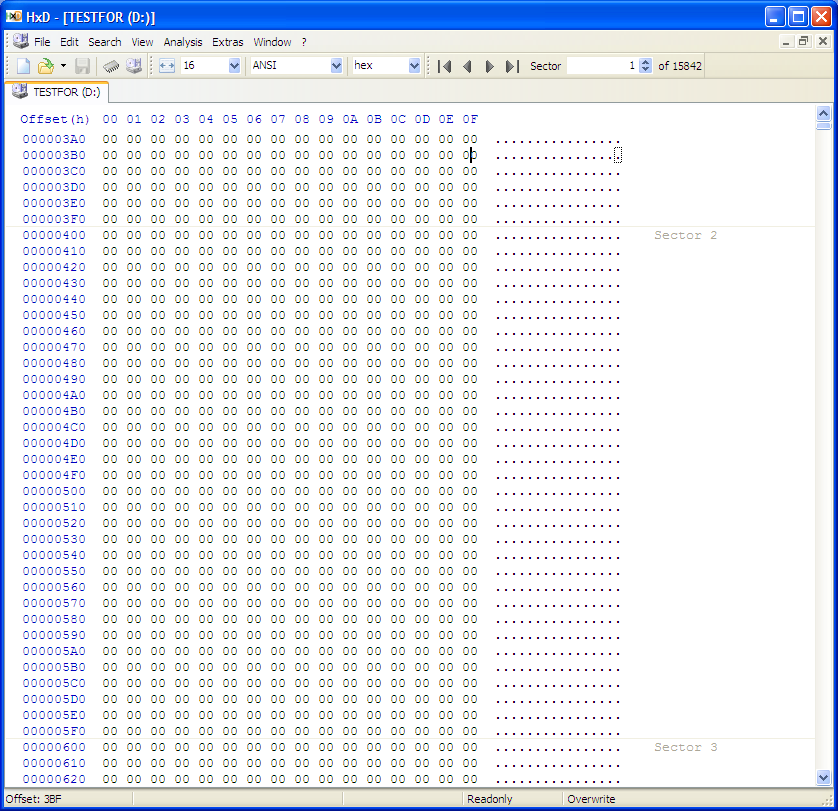Minimize the inner document window
The image size is (838, 811).
pyautogui.click(x=786, y=42)
